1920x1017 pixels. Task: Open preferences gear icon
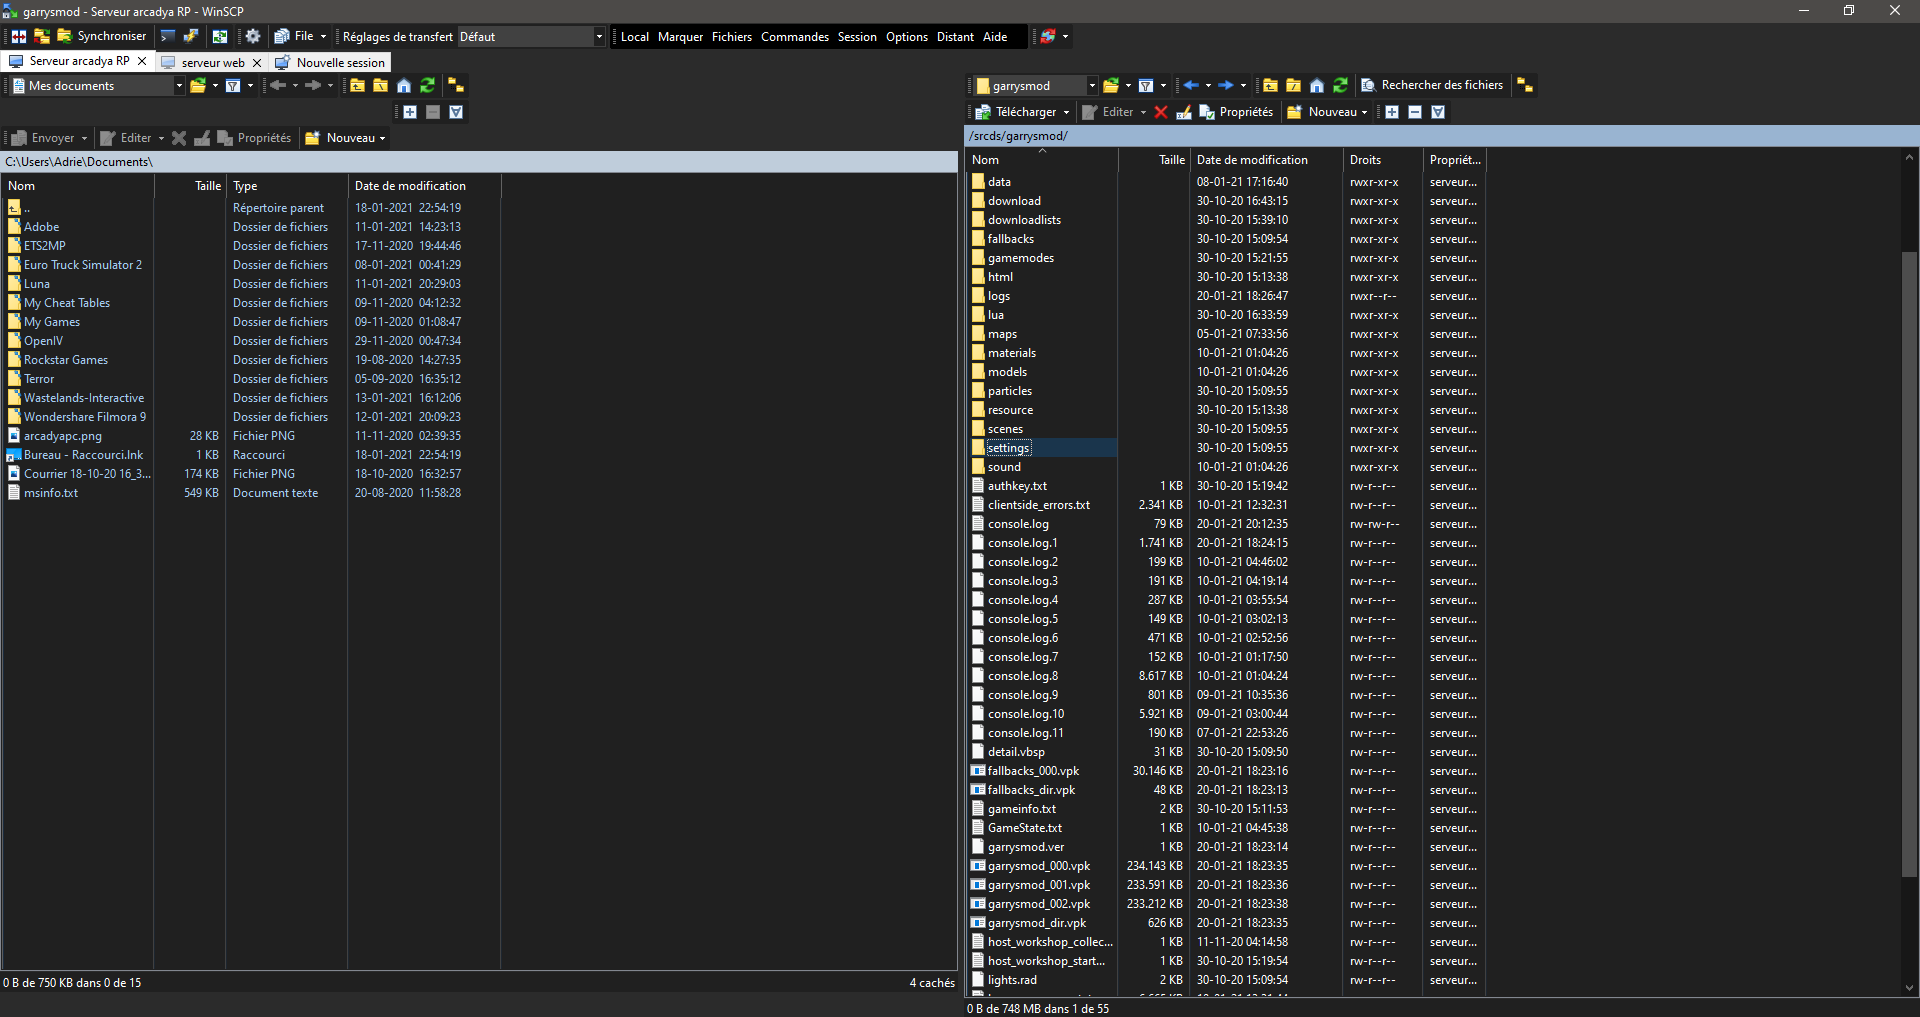(253, 36)
